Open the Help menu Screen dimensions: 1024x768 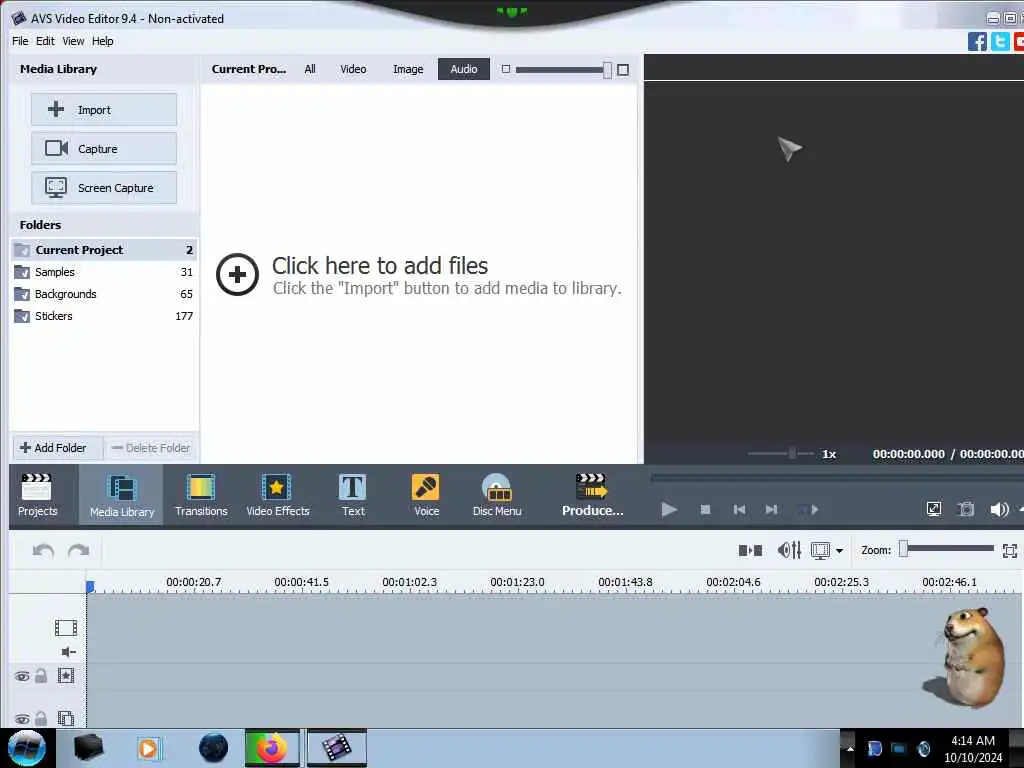pos(103,41)
